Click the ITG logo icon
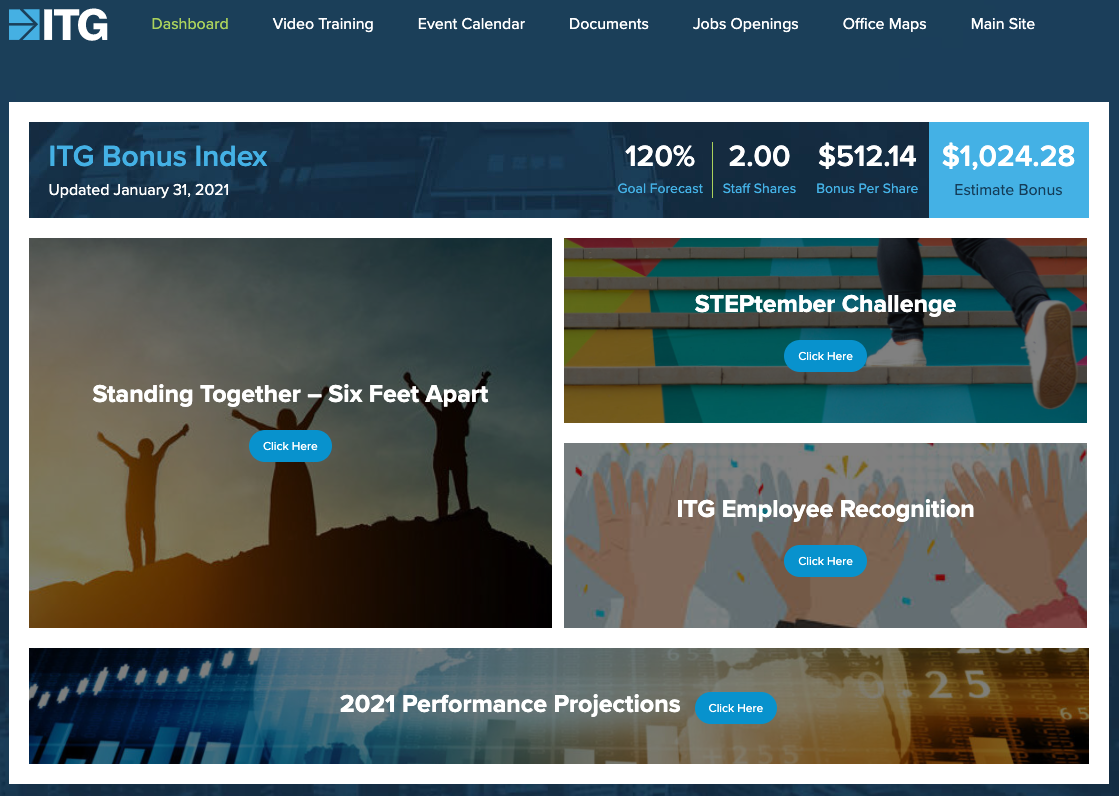Viewport: 1119px width, 796px height. (59, 24)
